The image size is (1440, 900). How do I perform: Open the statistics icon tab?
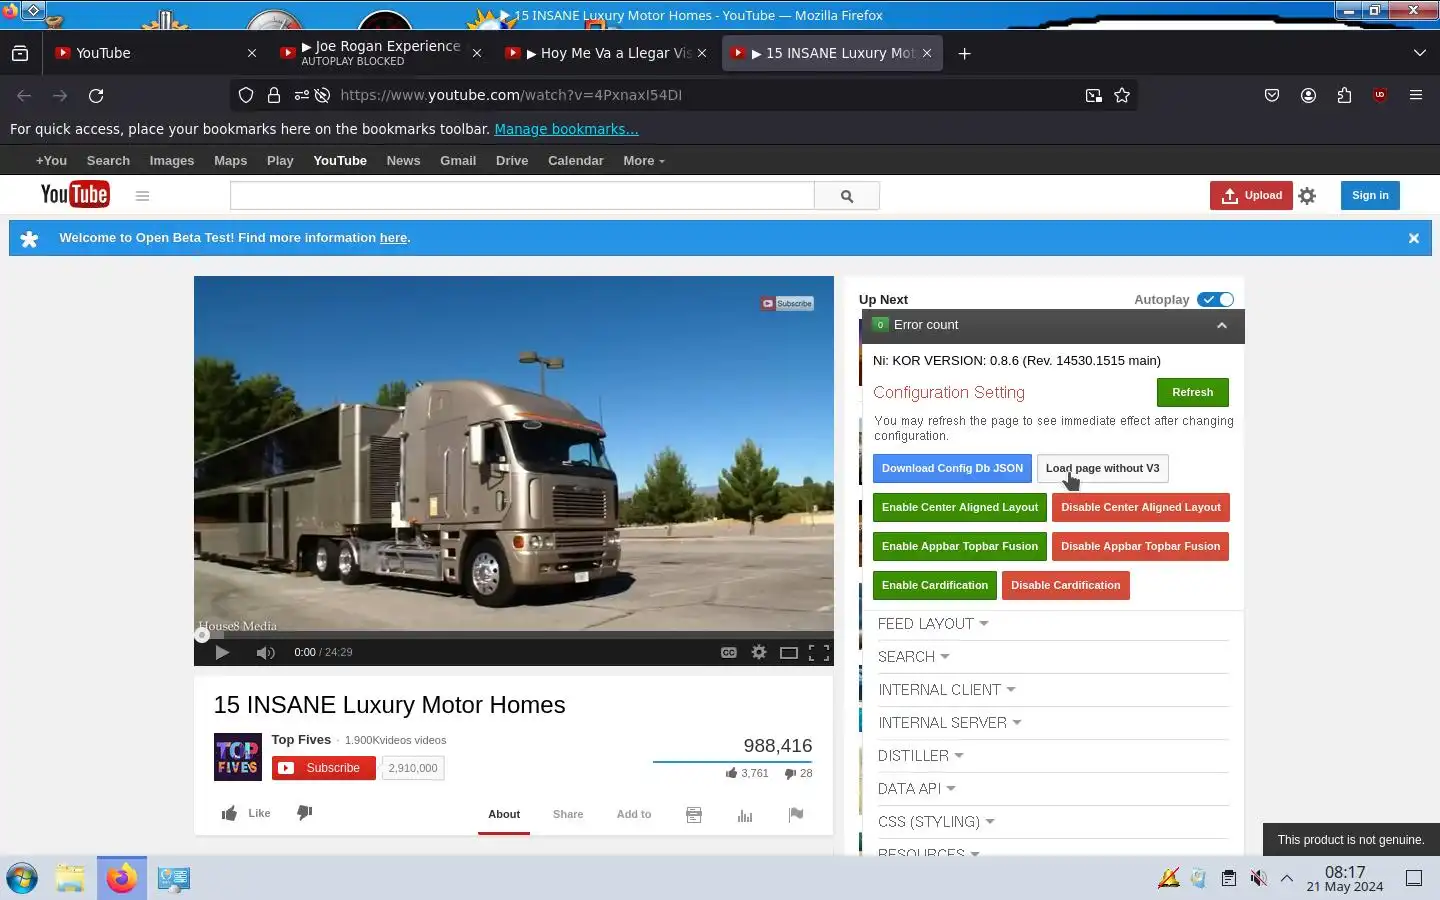(x=745, y=815)
